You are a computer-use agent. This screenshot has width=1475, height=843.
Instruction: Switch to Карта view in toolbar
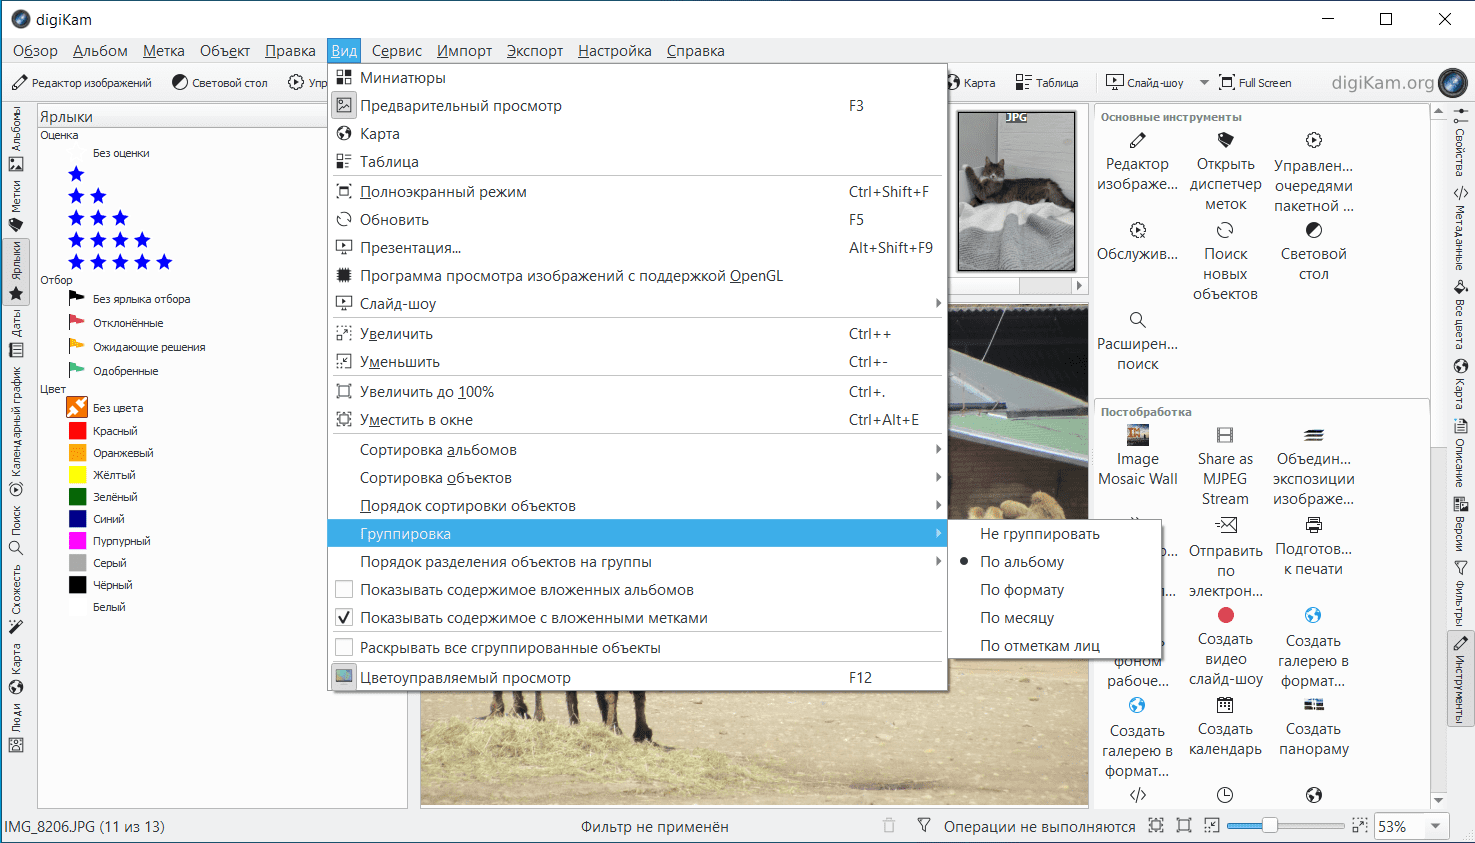[971, 83]
